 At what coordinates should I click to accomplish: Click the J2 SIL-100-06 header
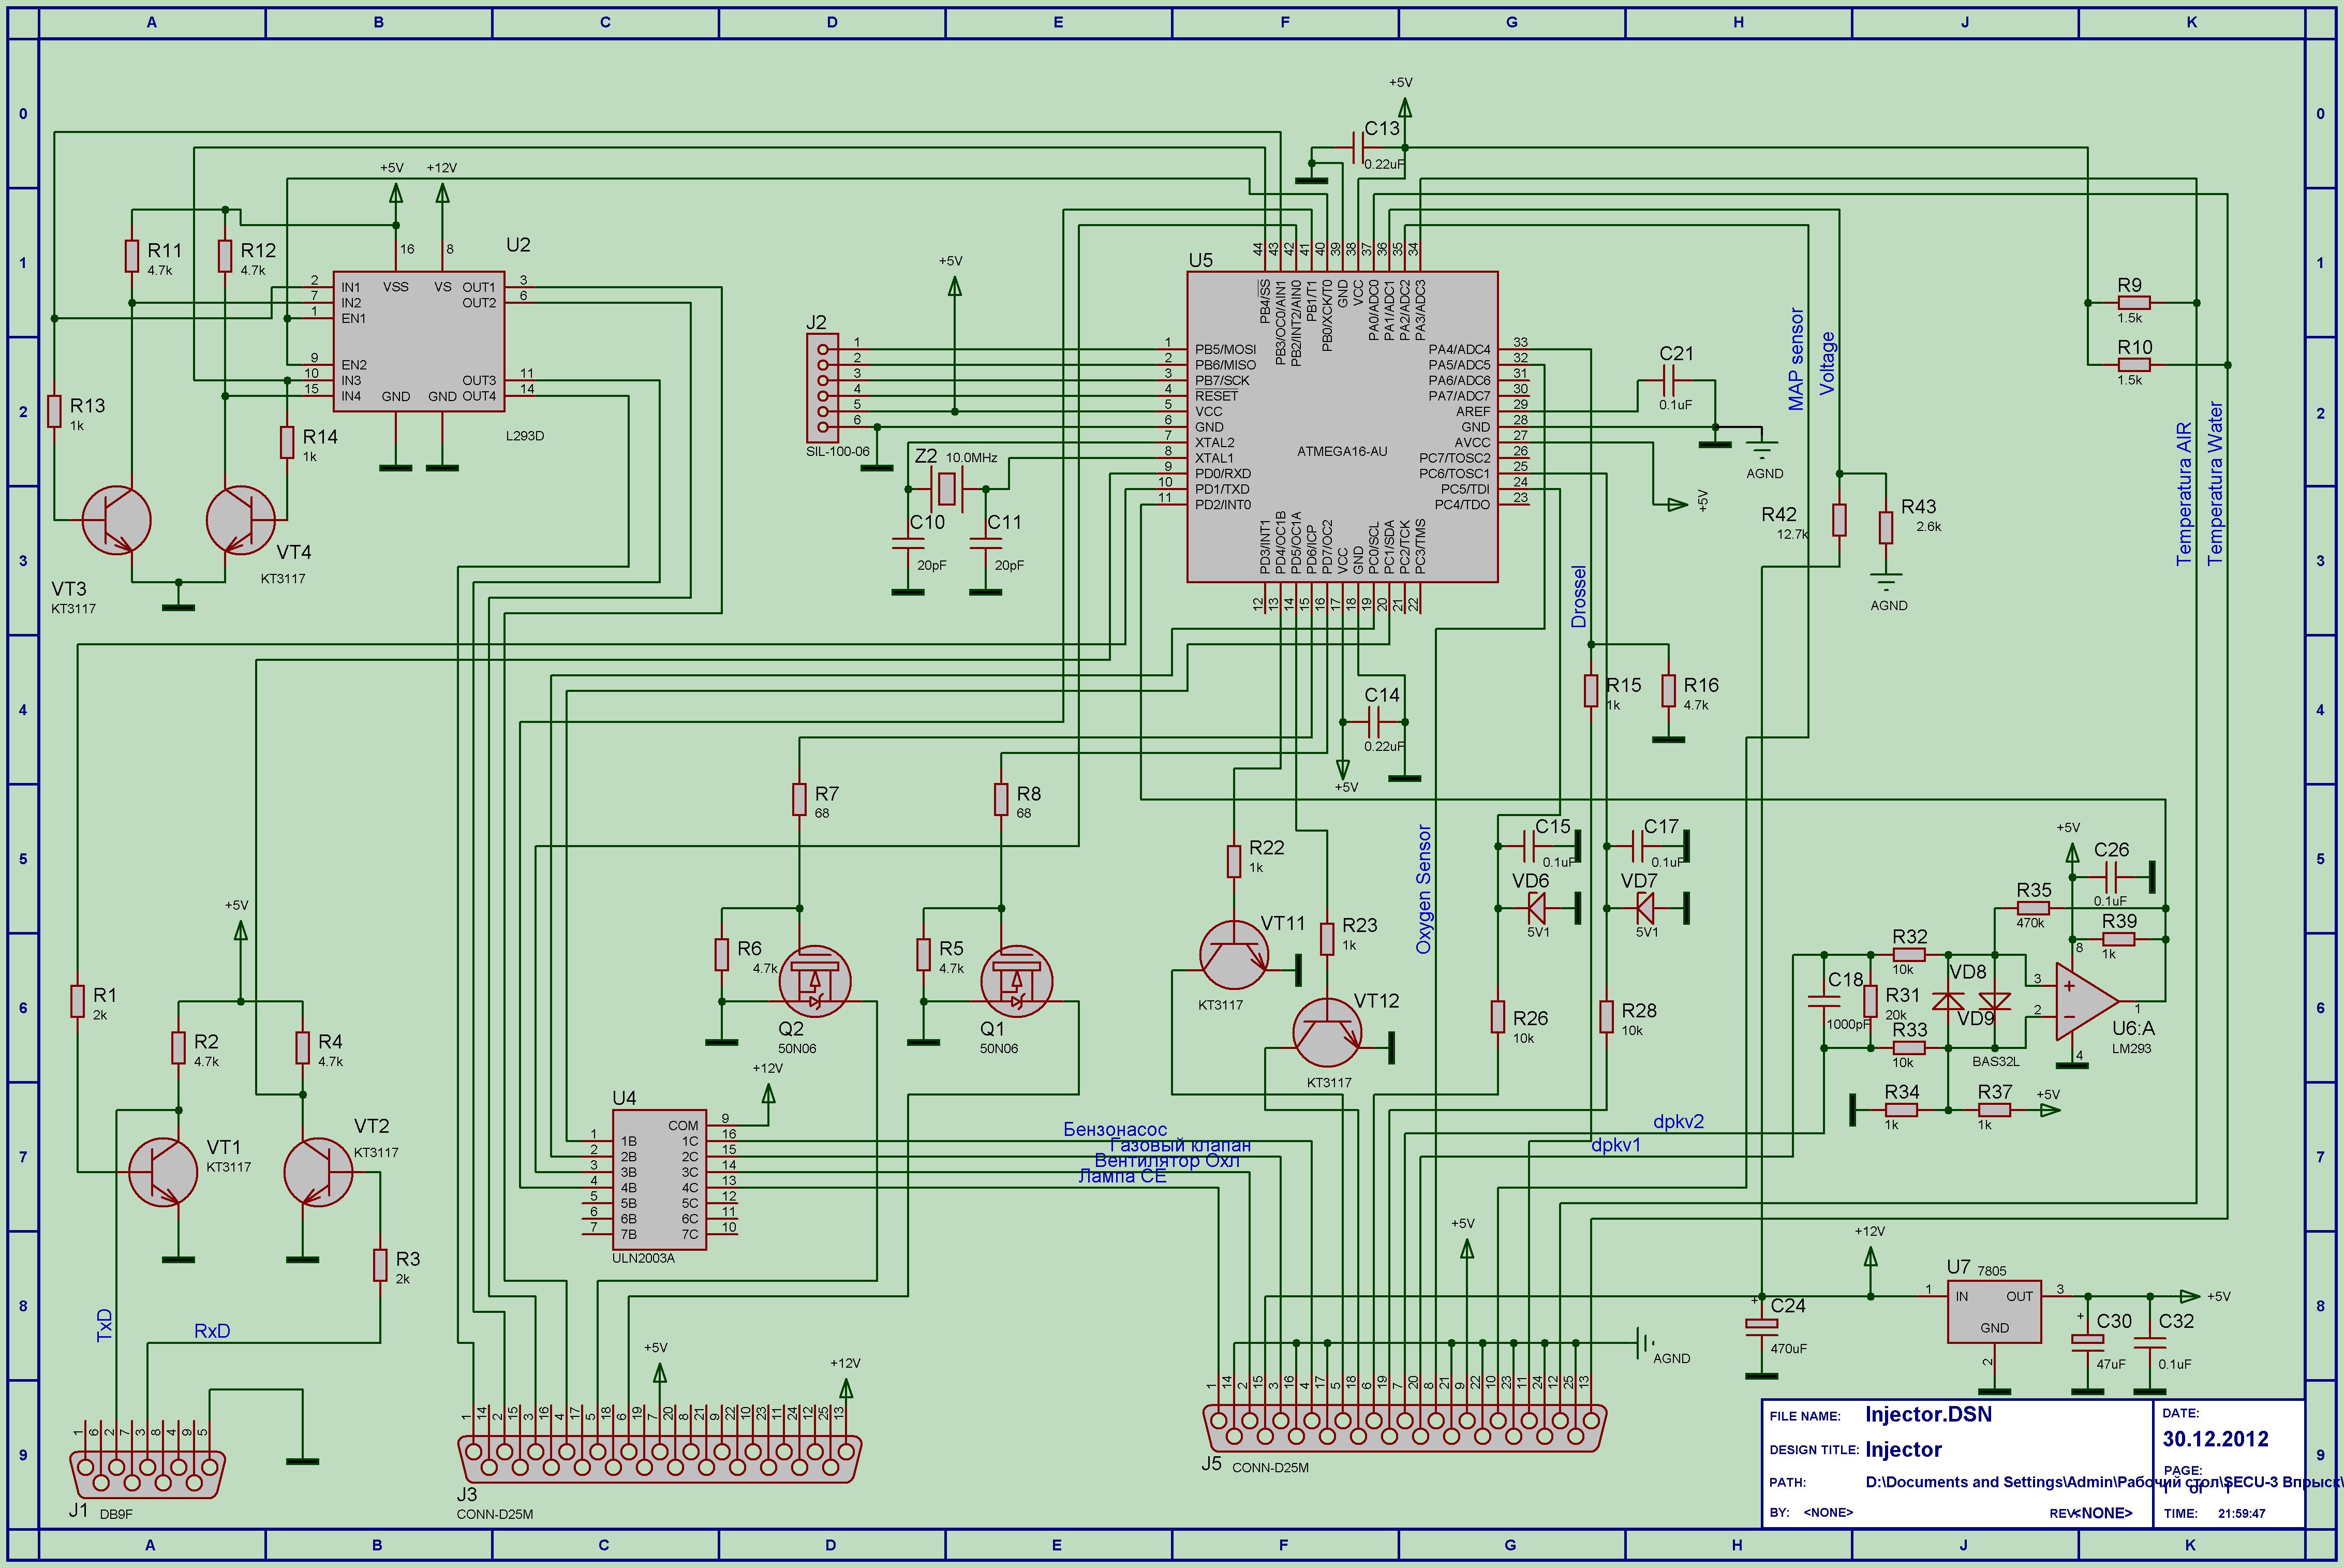tap(822, 388)
